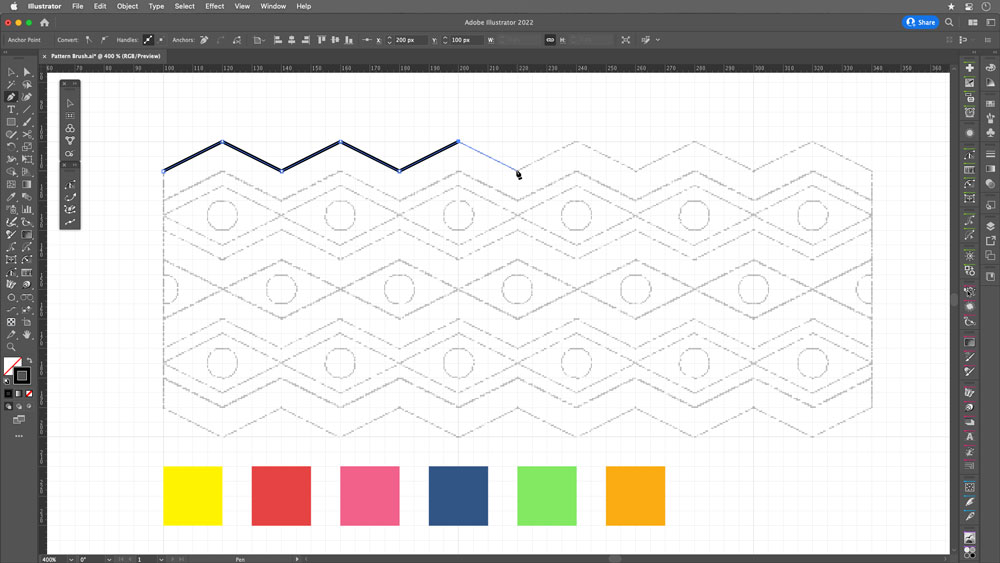This screenshot has width=1000, height=563.
Task: Open Search magnifier in title bar
Action: click(949, 22)
